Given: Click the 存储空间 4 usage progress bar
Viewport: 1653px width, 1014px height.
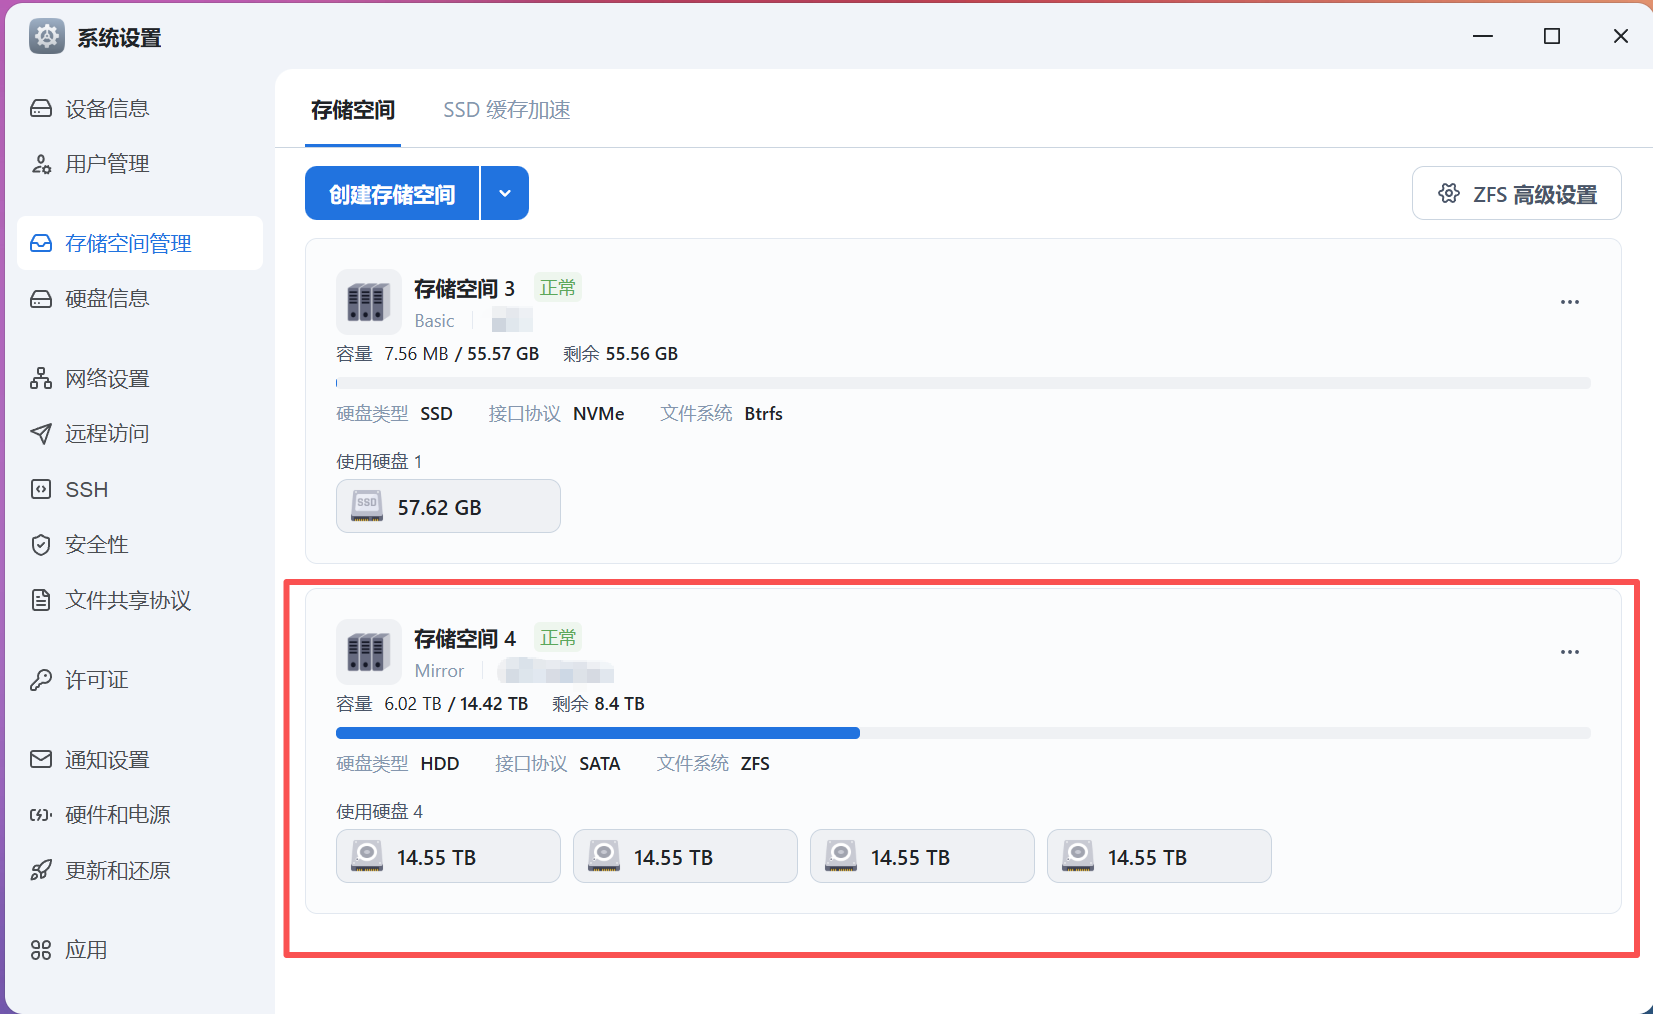Looking at the screenshot, I should click(x=963, y=733).
